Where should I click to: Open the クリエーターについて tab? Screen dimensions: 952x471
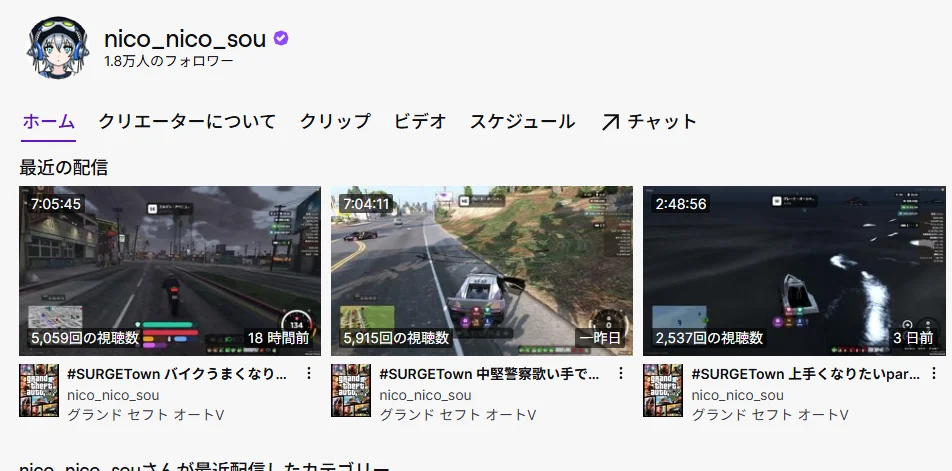tap(187, 121)
